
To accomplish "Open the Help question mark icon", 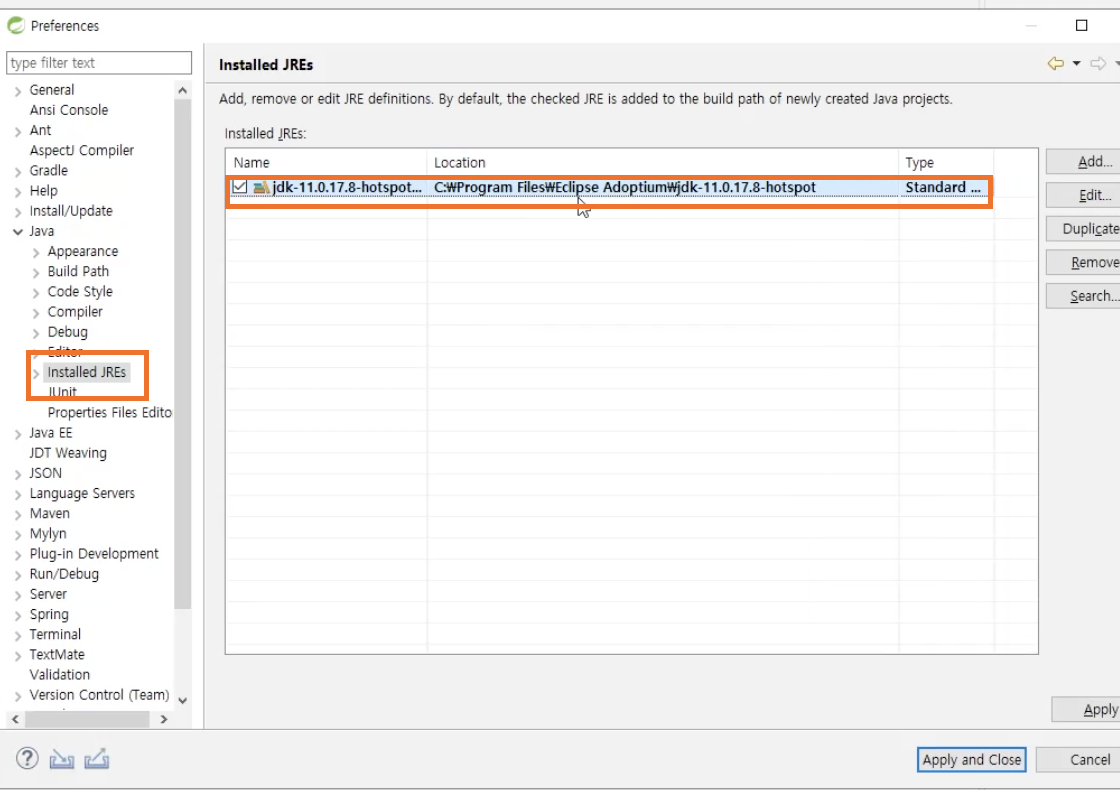I will (x=27, y=759).
